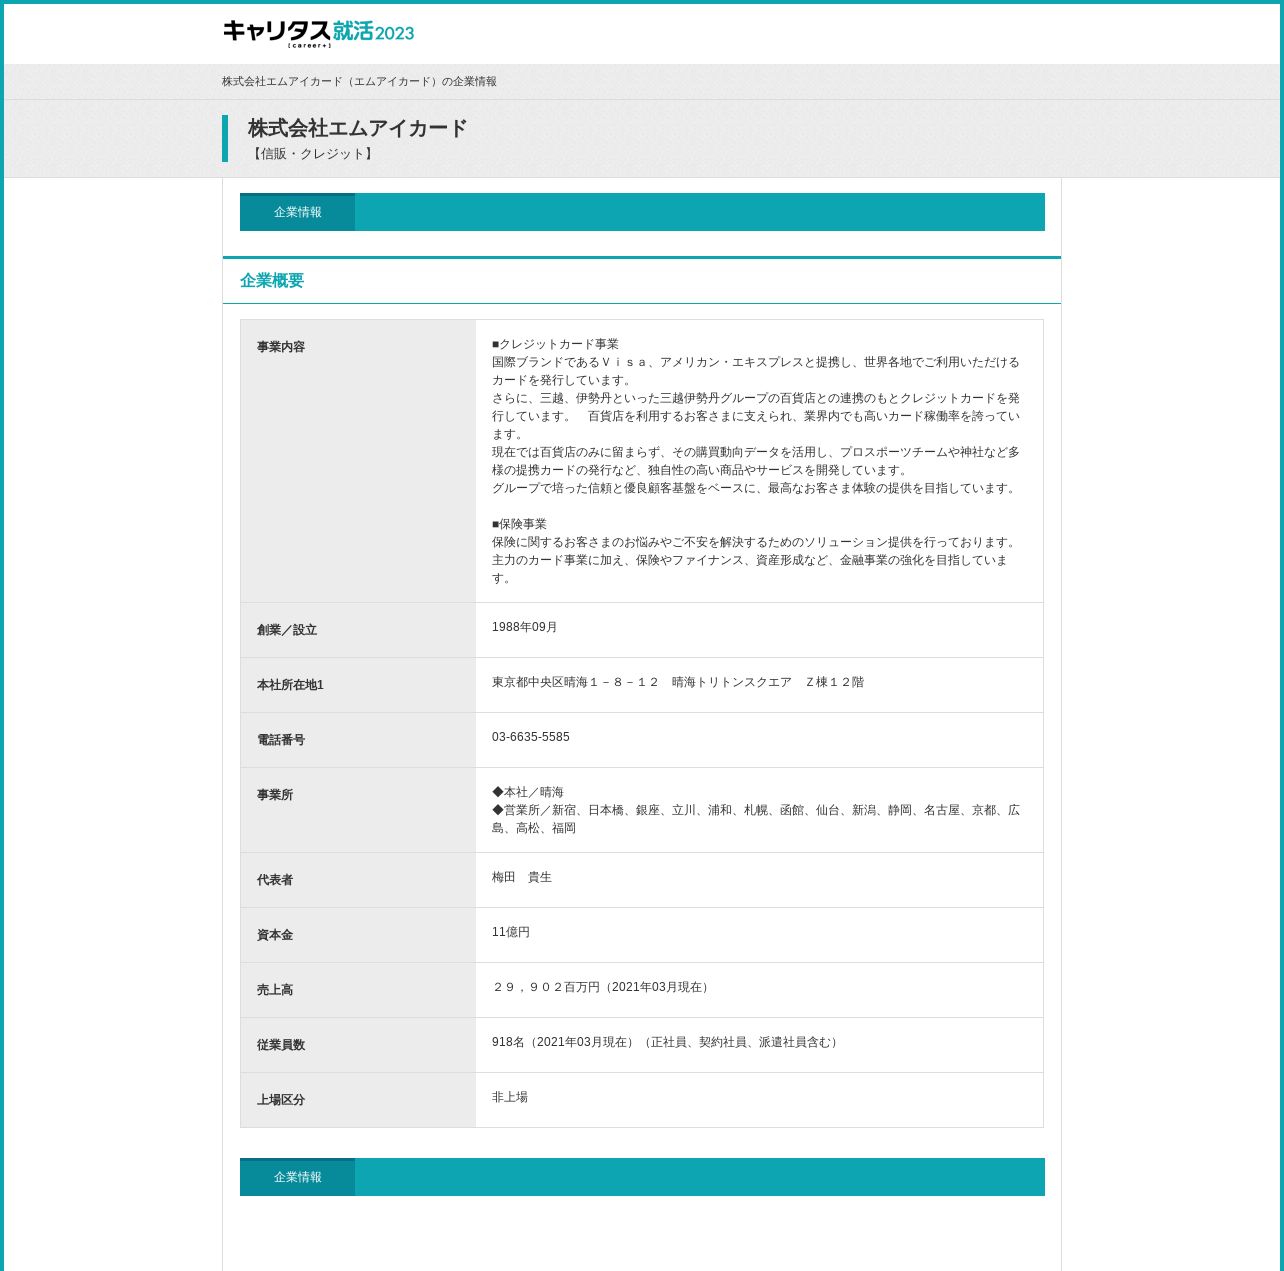
Task: Click the 非上場 listing value
Action: [510, 1097]
